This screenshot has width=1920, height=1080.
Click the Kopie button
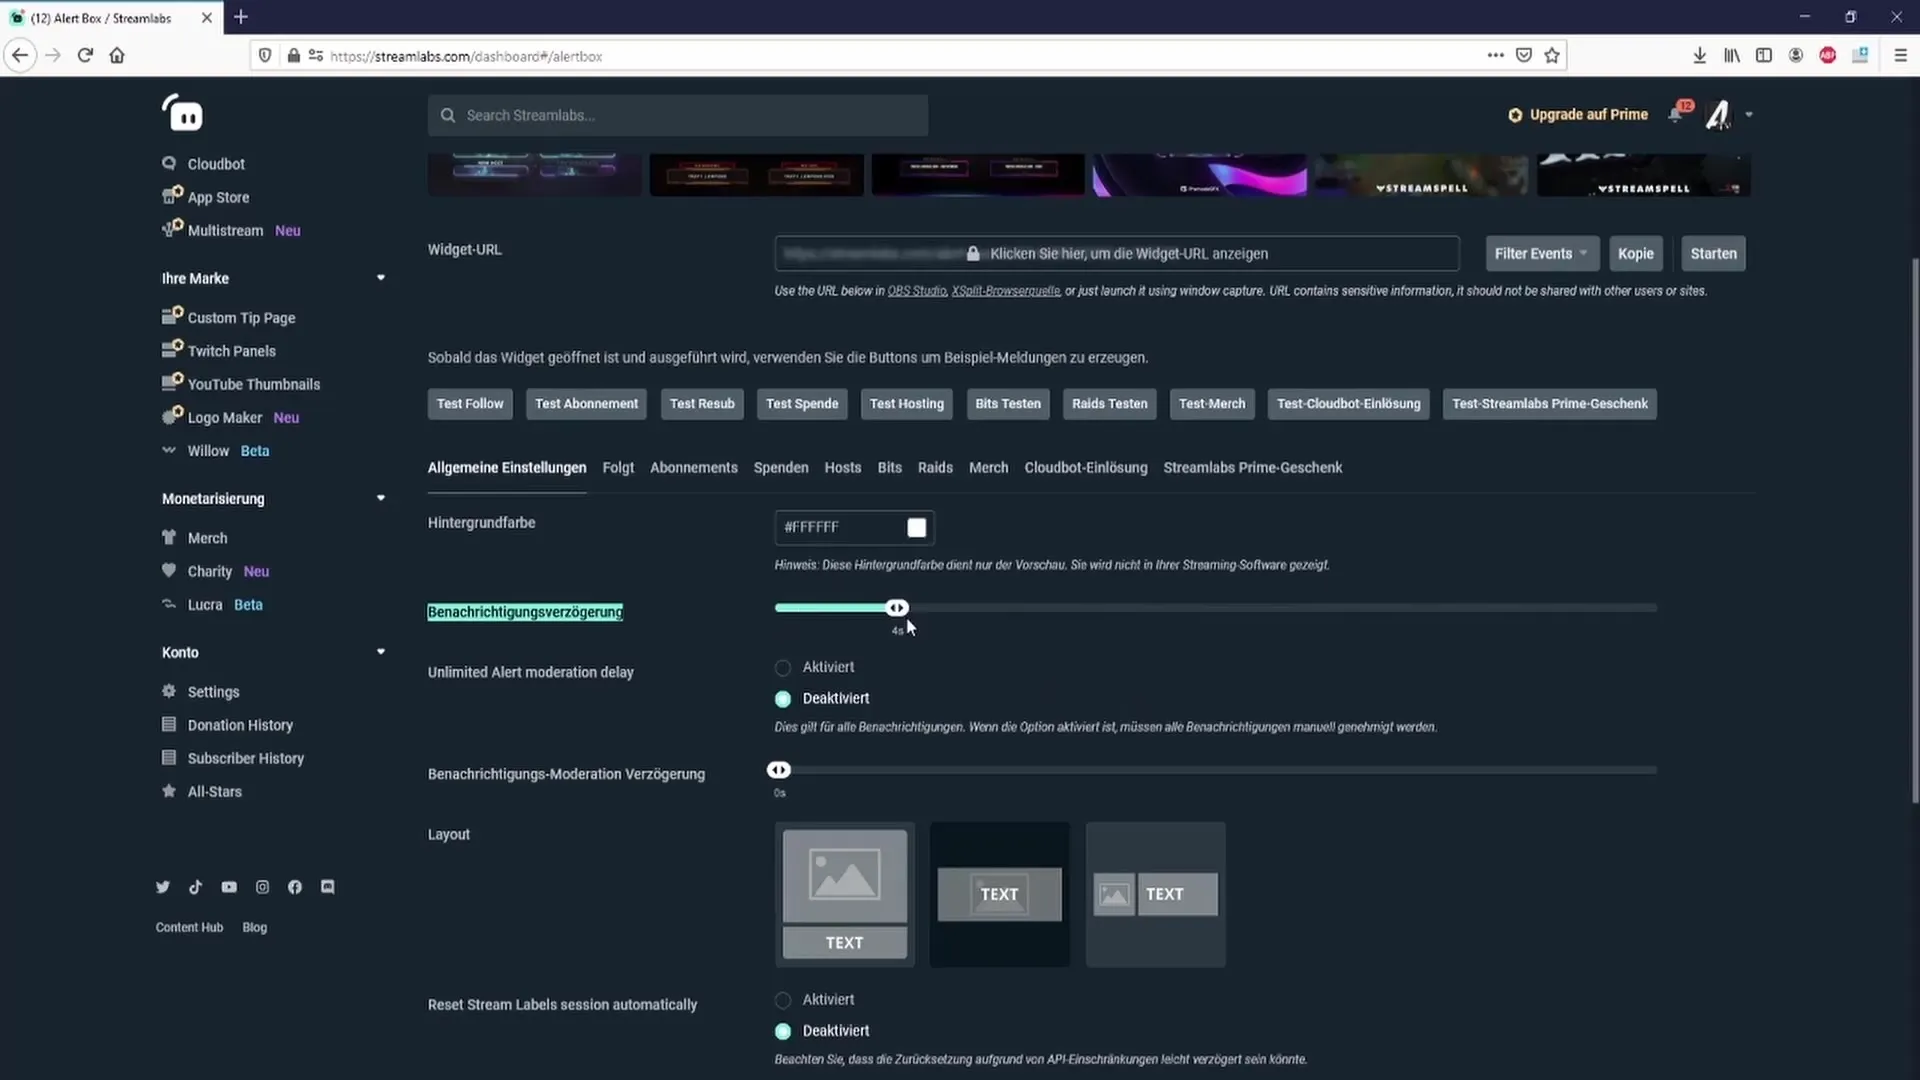tap(1636, 253)
